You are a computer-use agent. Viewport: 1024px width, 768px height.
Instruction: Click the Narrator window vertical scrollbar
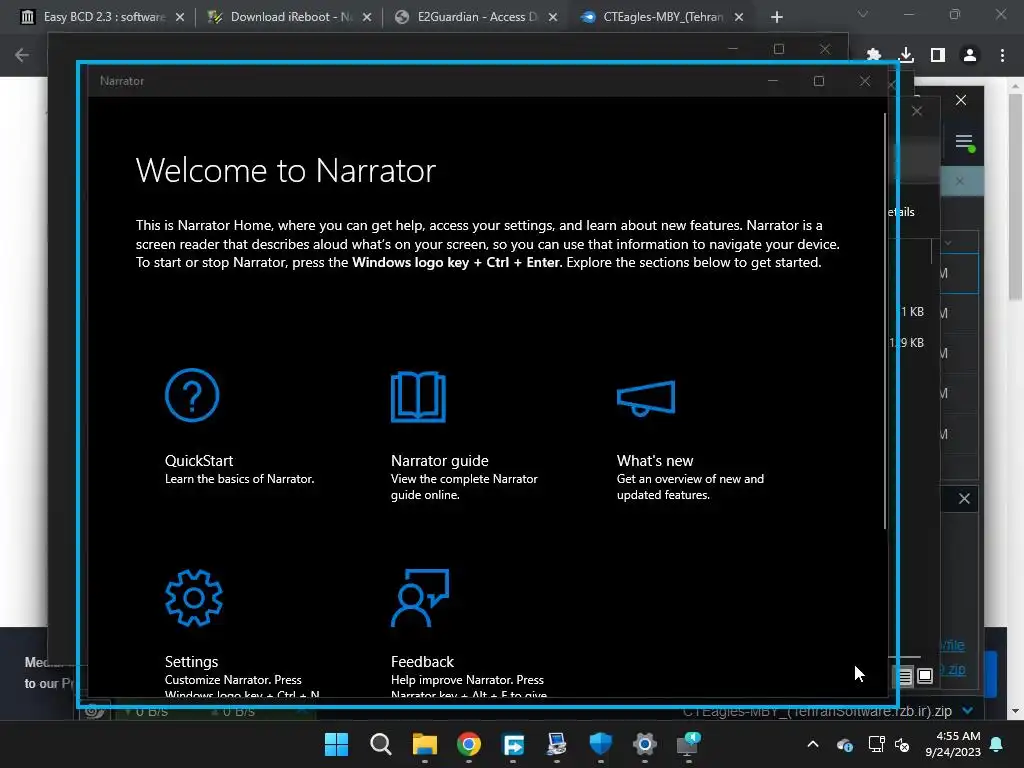click(x=885, y=320)
